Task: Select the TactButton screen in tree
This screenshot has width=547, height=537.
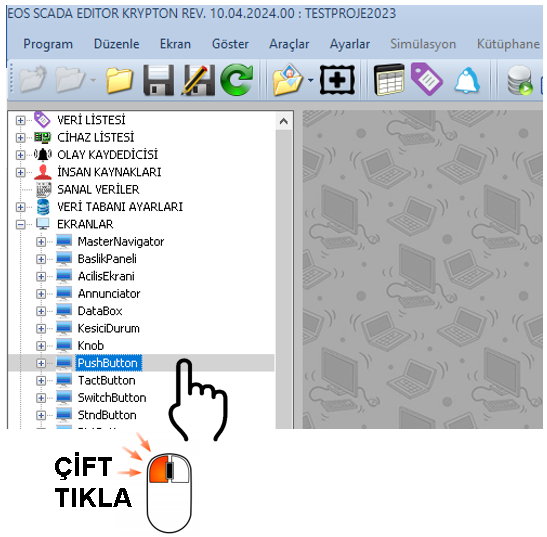Action: point(106,380)
